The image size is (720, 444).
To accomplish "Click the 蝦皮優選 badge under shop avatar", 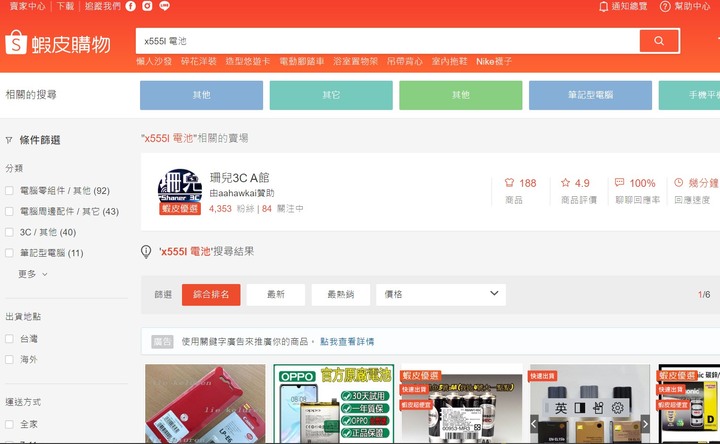I will tap(180, 208).
